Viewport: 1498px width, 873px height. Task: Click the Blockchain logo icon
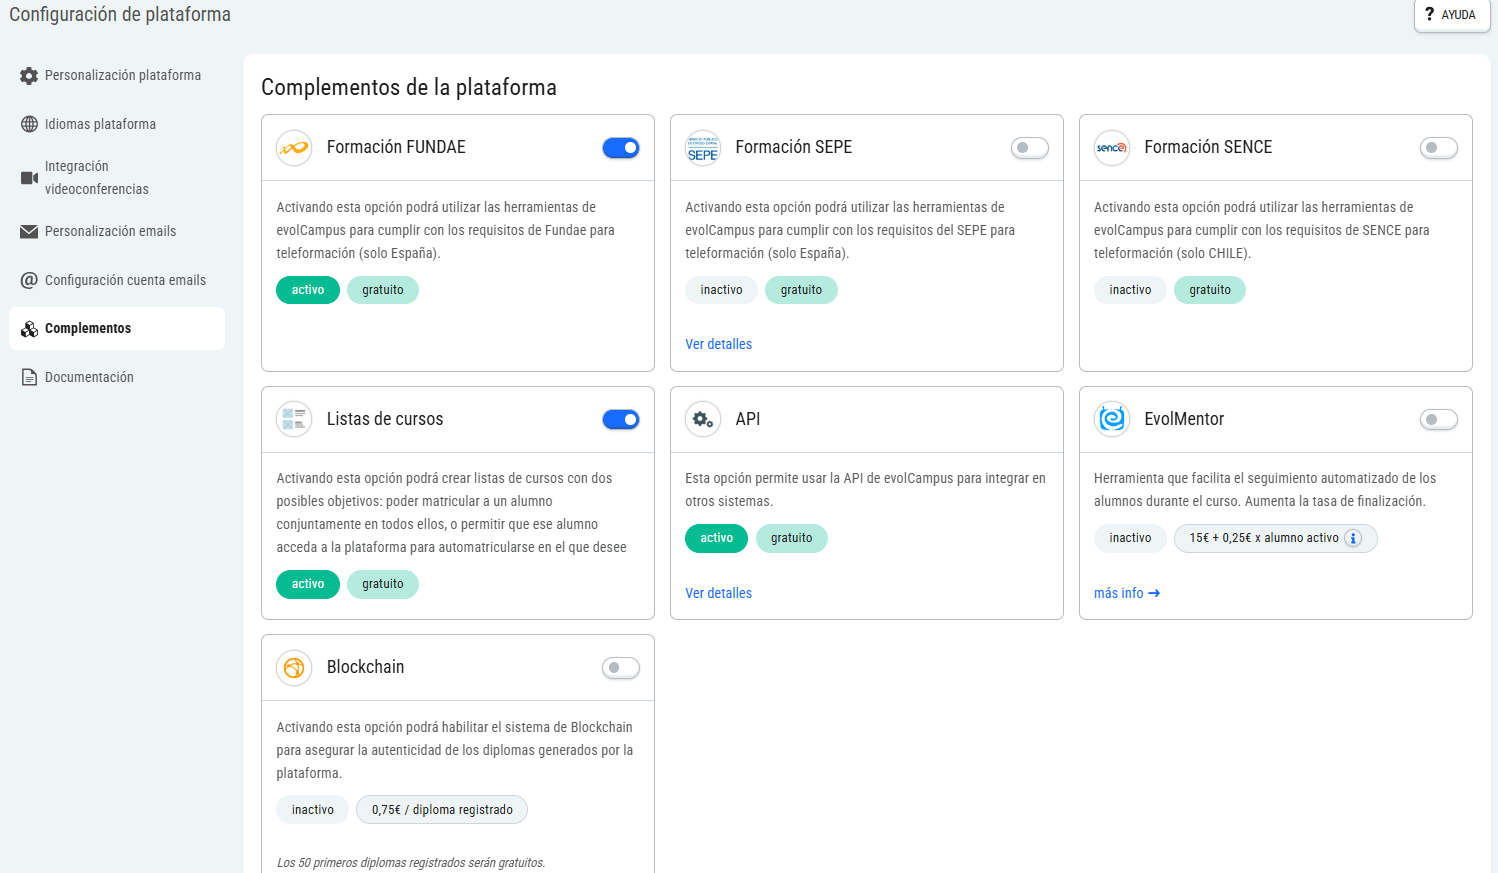pos(294,667)
